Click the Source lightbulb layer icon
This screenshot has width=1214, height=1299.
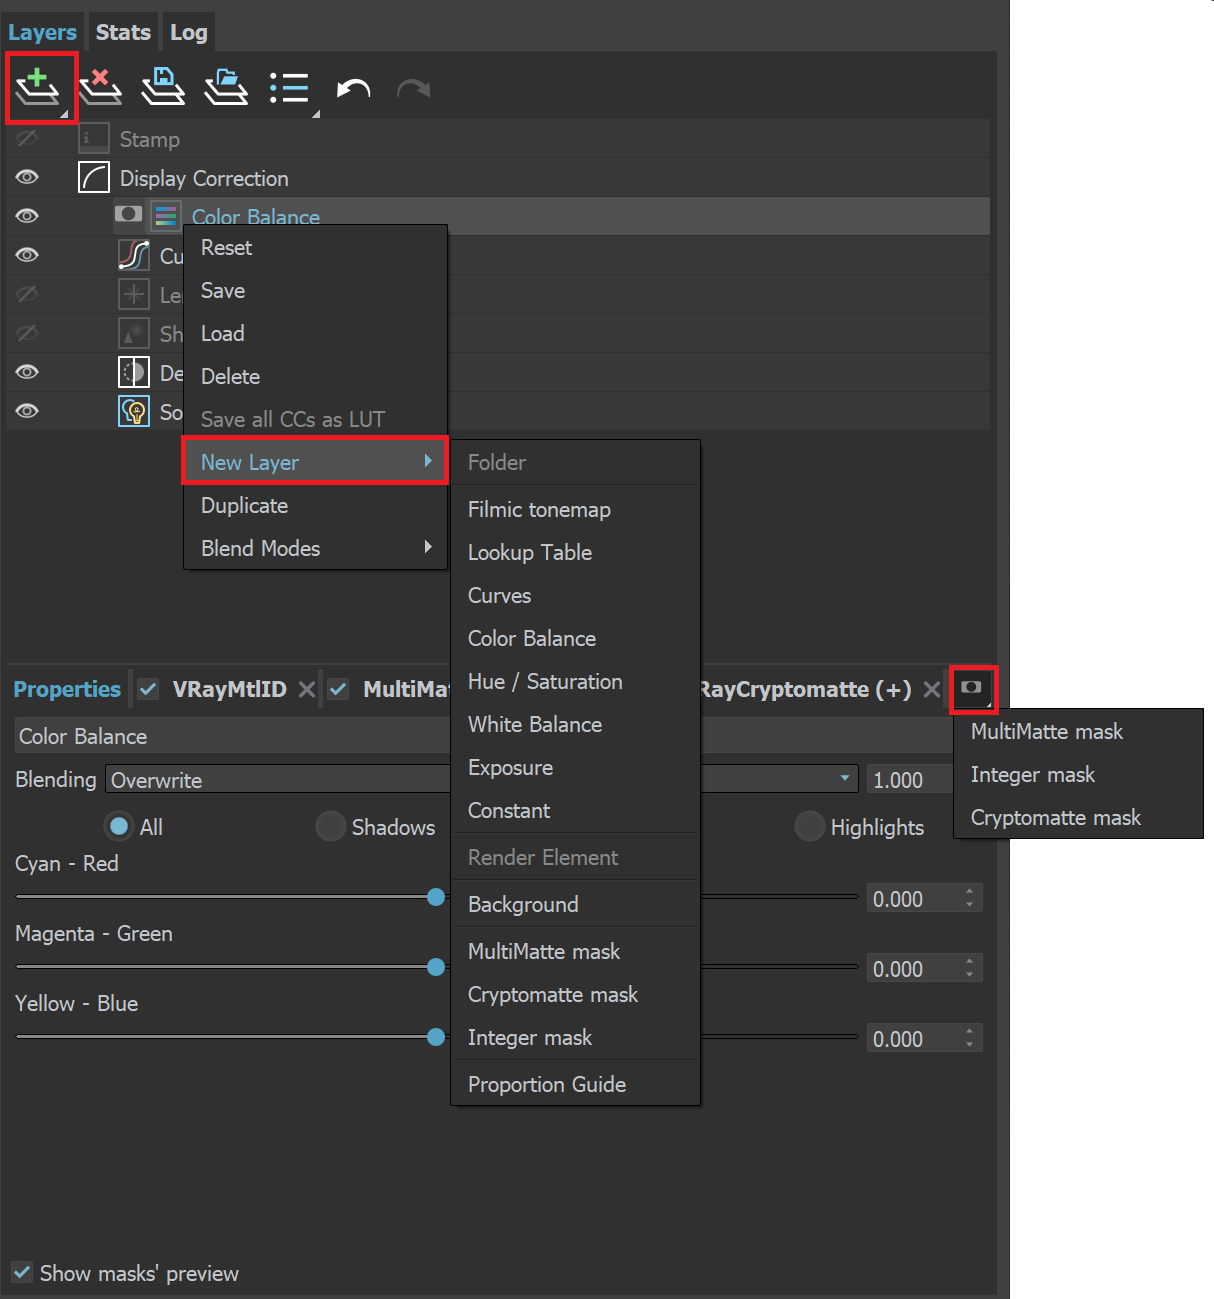(134, 411)
